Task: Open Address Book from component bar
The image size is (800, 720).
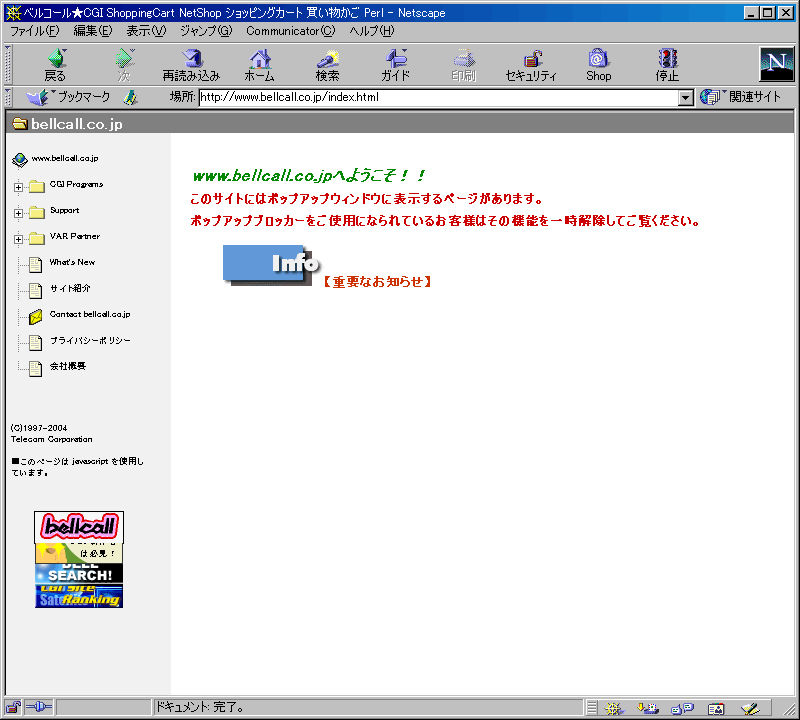Action: (x=716, y=708)
